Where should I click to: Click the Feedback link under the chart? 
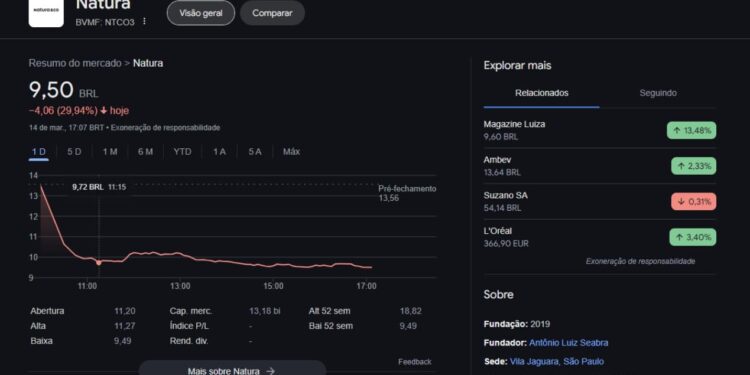pos(415,362)
